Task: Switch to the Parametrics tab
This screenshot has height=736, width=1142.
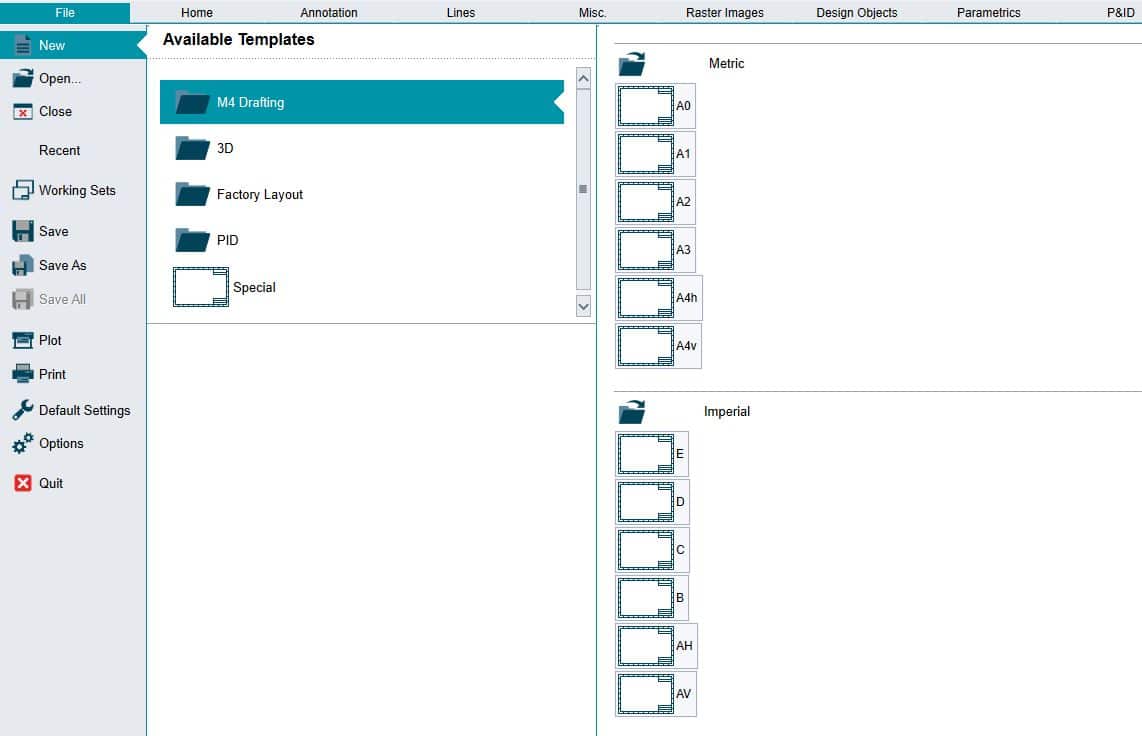Action: click(x=988, y=13)
